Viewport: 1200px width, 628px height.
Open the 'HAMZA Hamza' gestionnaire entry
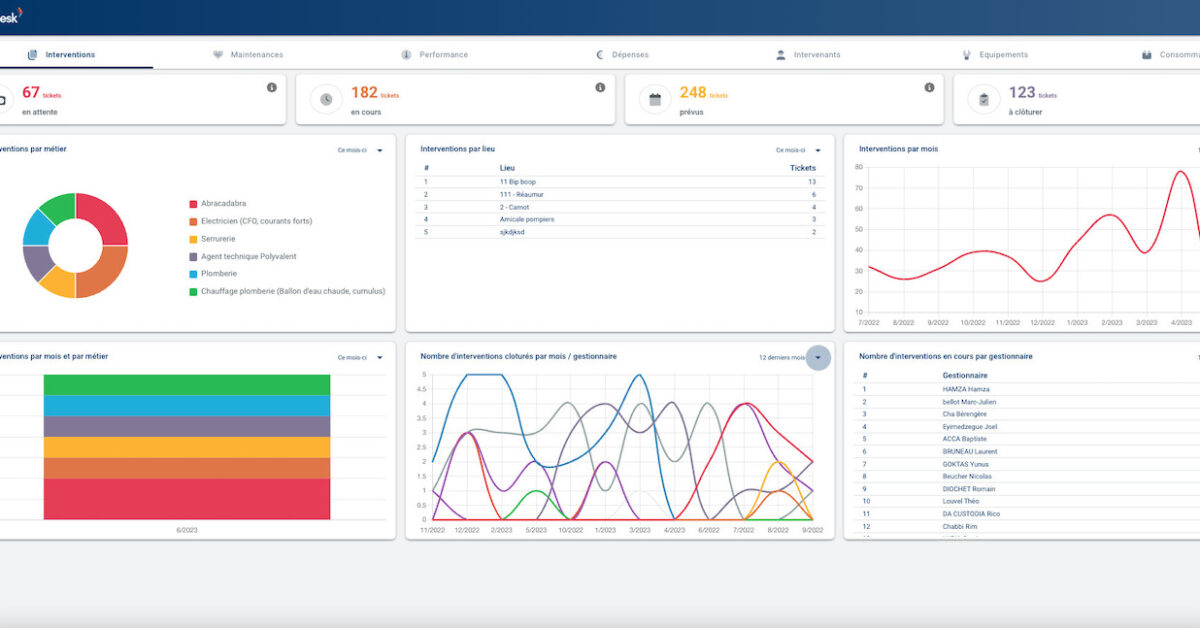click(965, 389)
